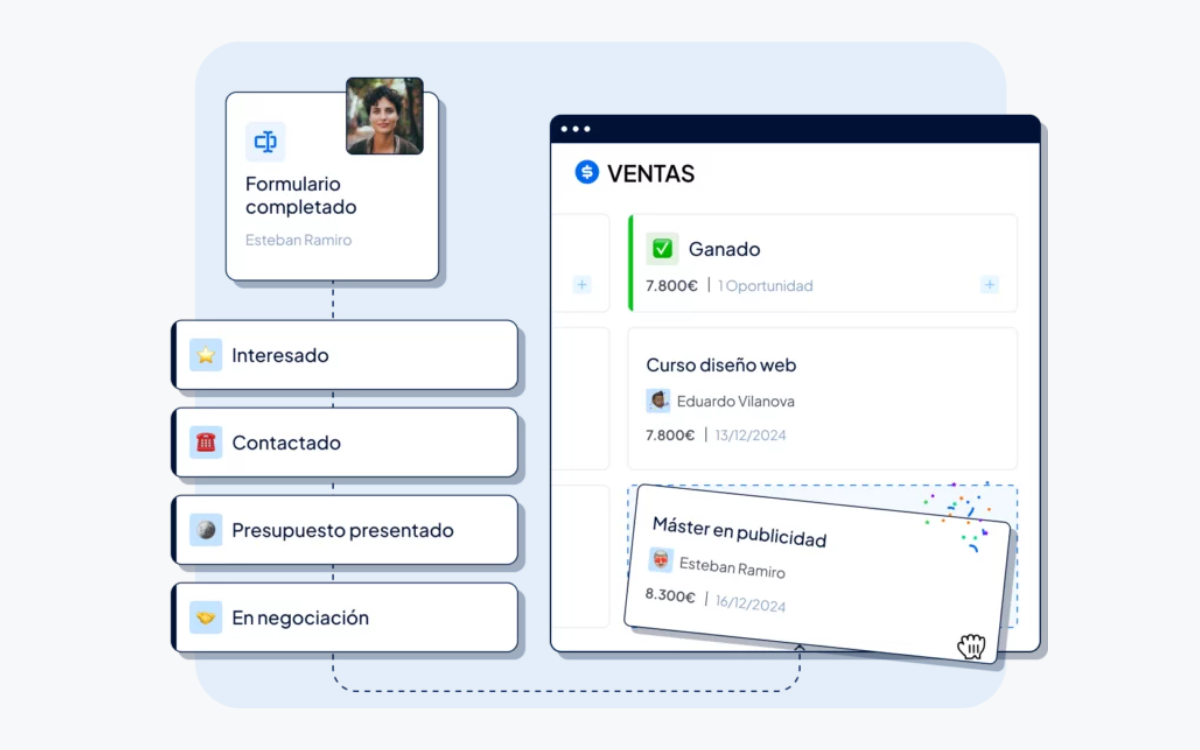
Task: Click the red telephone icon beside Contactado
Action: [x=206, y=442]
